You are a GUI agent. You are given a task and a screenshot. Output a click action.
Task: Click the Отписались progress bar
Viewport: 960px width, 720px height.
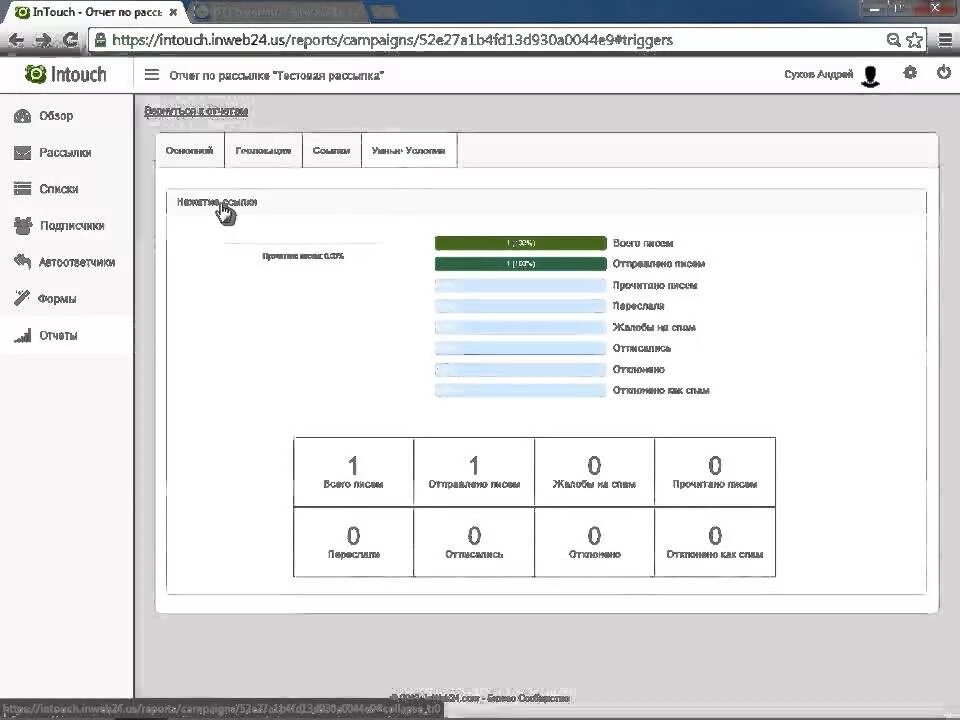(x=520, y=348)
